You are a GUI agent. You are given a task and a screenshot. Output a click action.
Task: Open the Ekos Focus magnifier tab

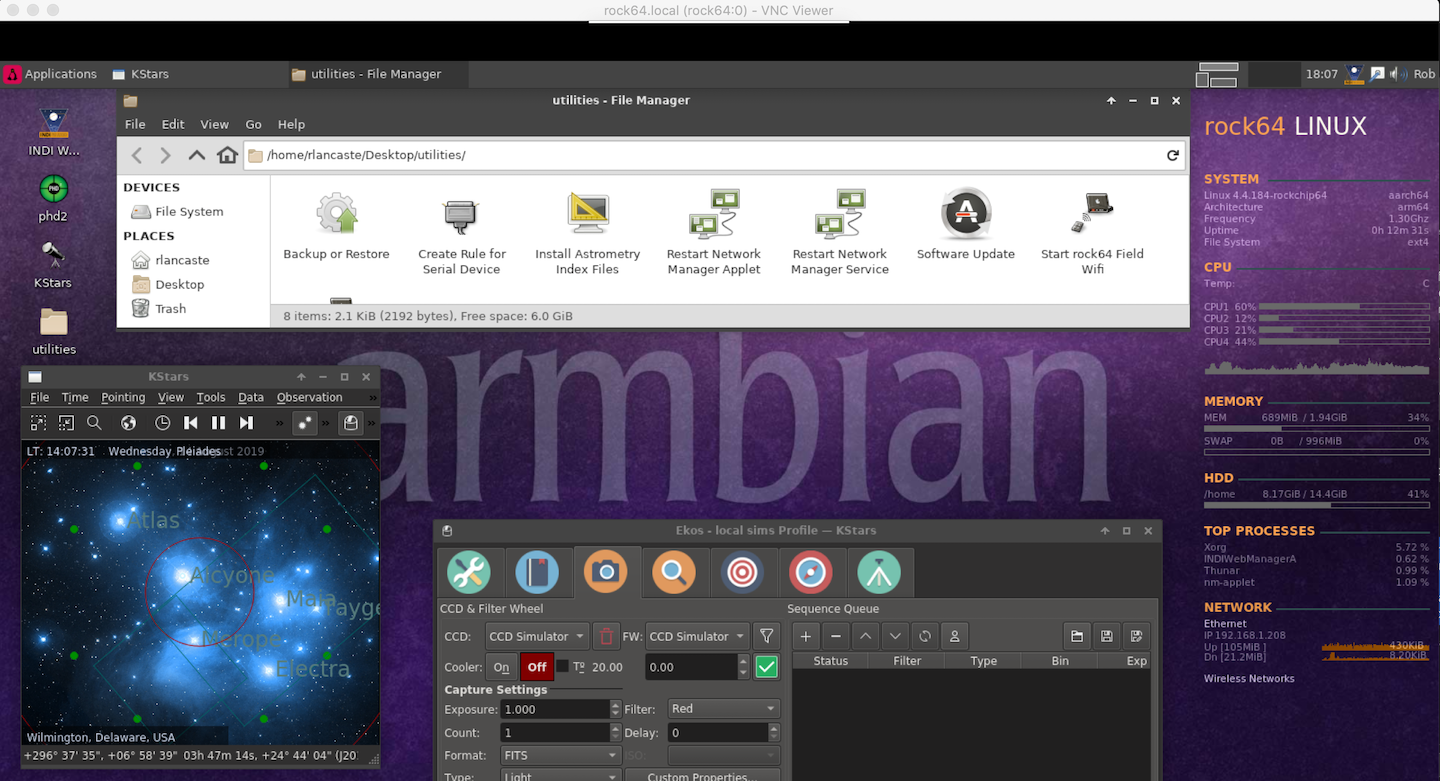(x=673, y=572)
